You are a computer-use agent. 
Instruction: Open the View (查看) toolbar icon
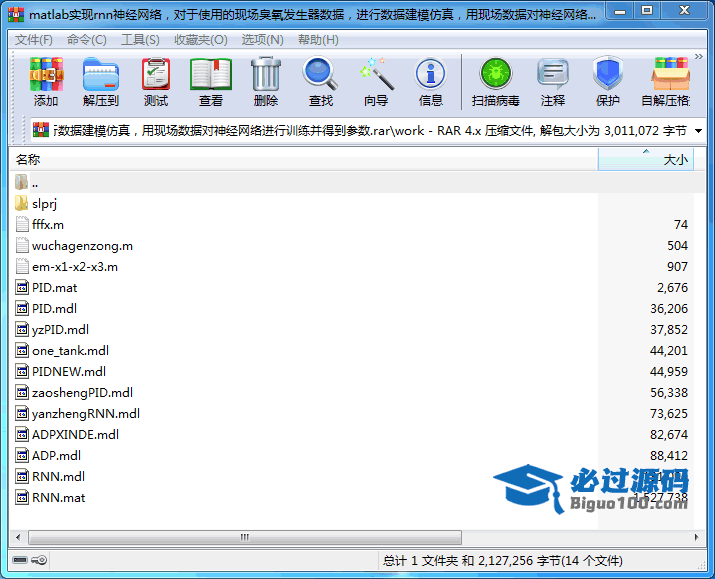(211, 82)
